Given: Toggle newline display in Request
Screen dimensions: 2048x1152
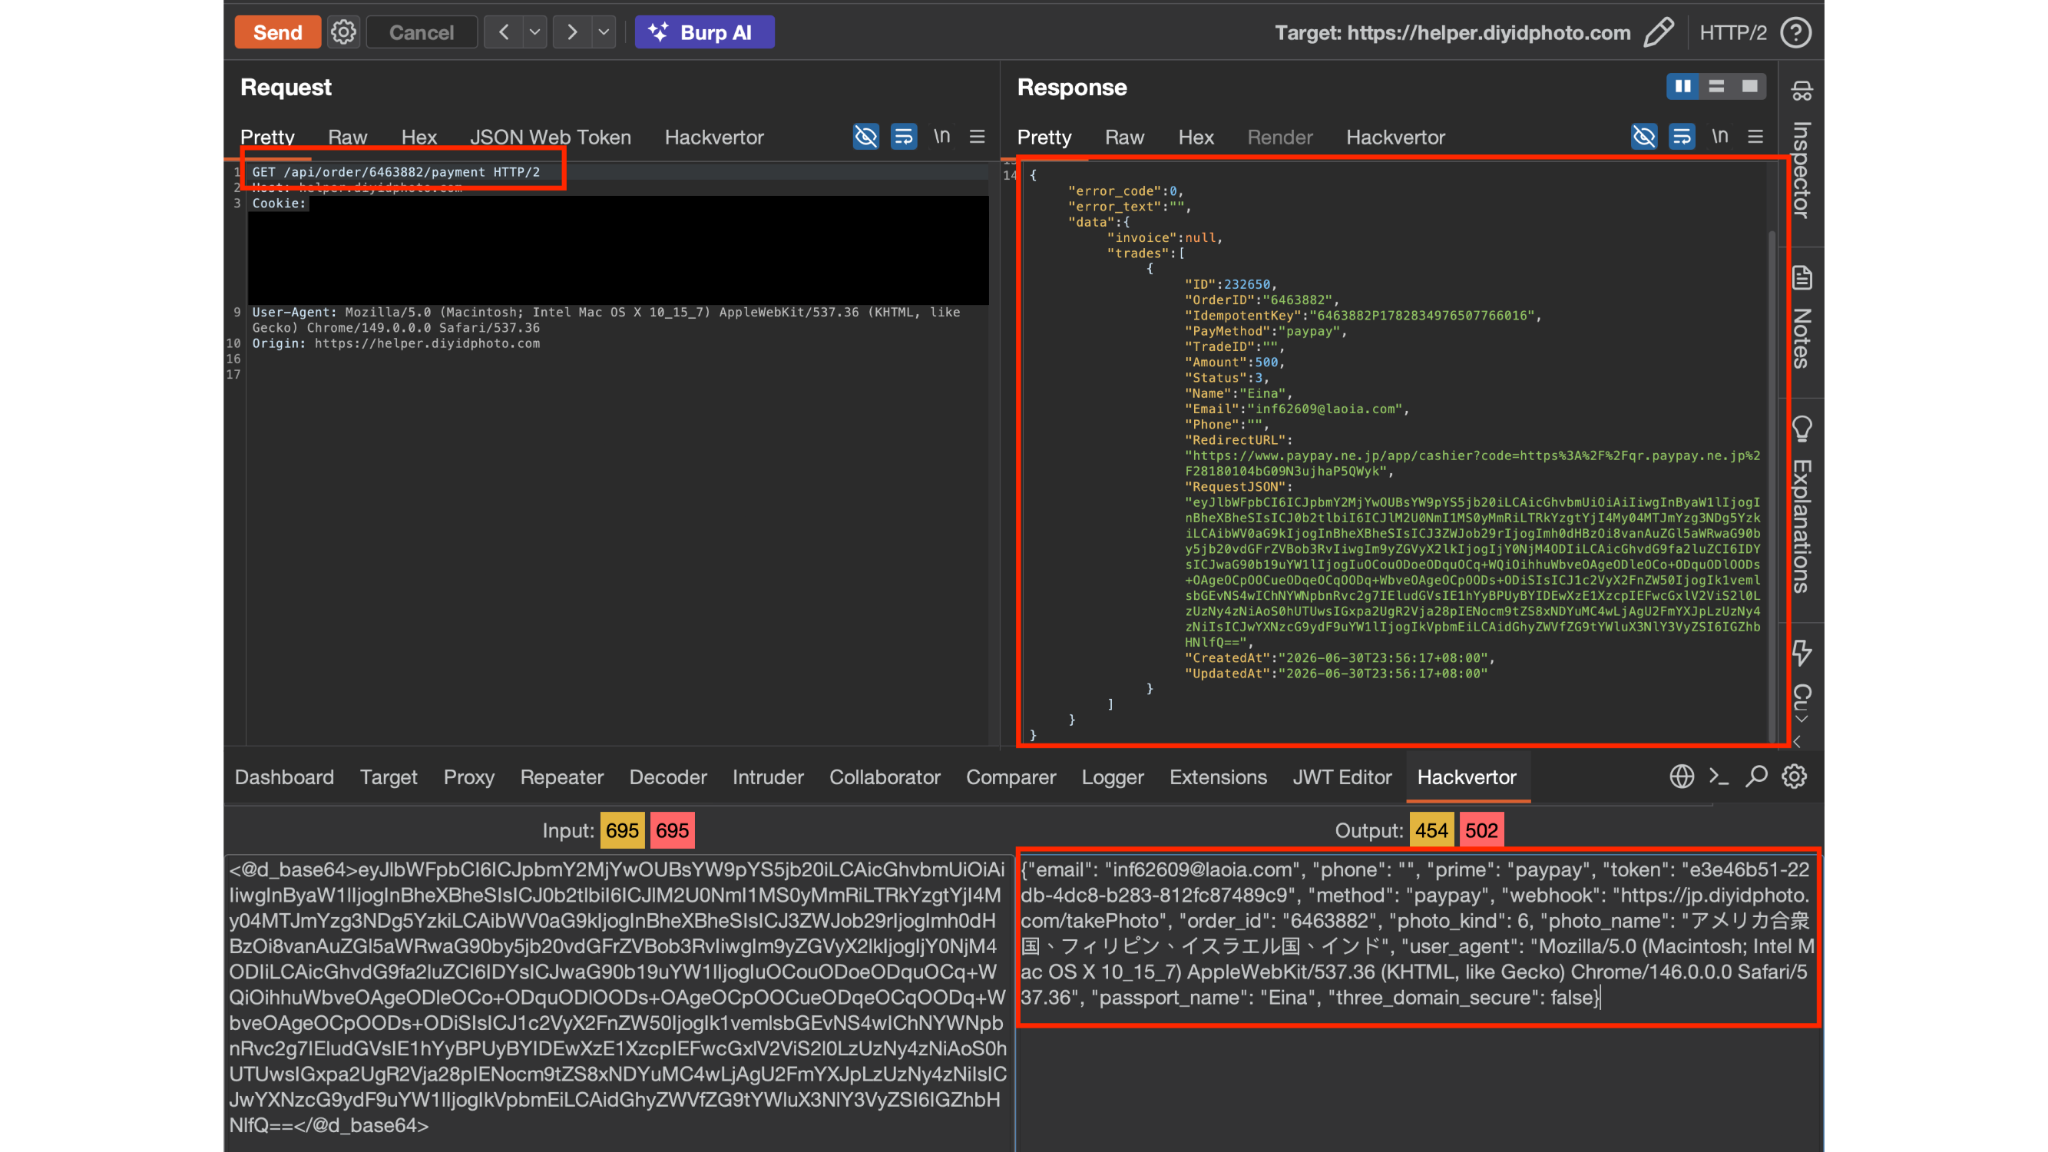Looking at the screenshot, I should 942,136.
